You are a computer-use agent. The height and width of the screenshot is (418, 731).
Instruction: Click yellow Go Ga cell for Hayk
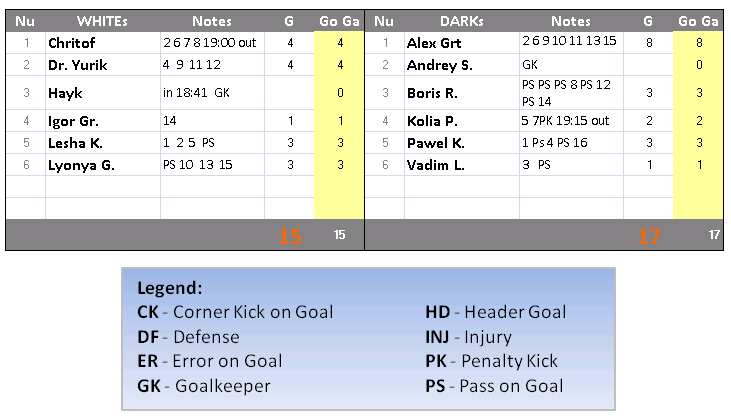coord(339,92)
